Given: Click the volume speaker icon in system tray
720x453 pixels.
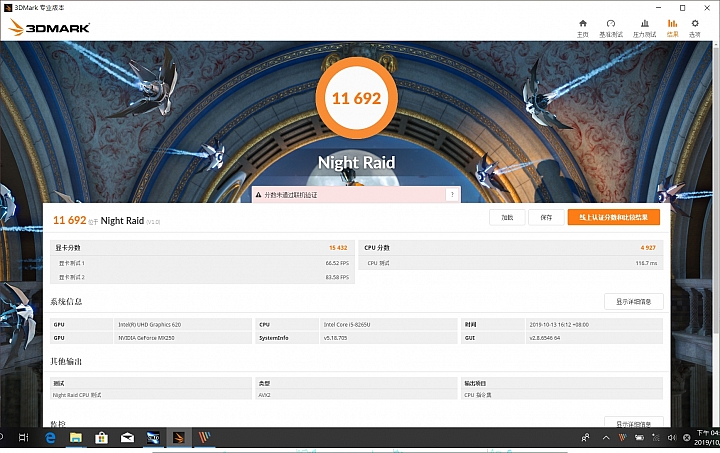Looking at the screenshot, I should (x=672, y=438).
